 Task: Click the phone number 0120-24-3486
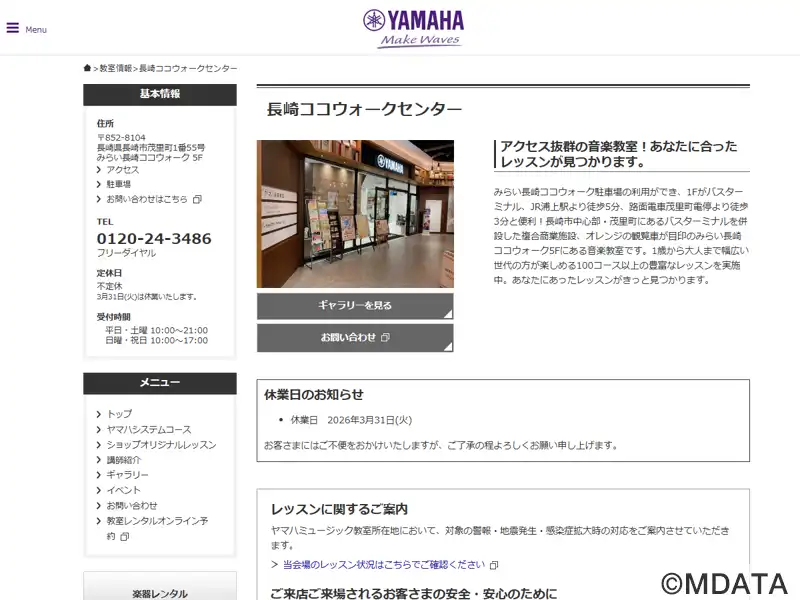pos(154,238)
